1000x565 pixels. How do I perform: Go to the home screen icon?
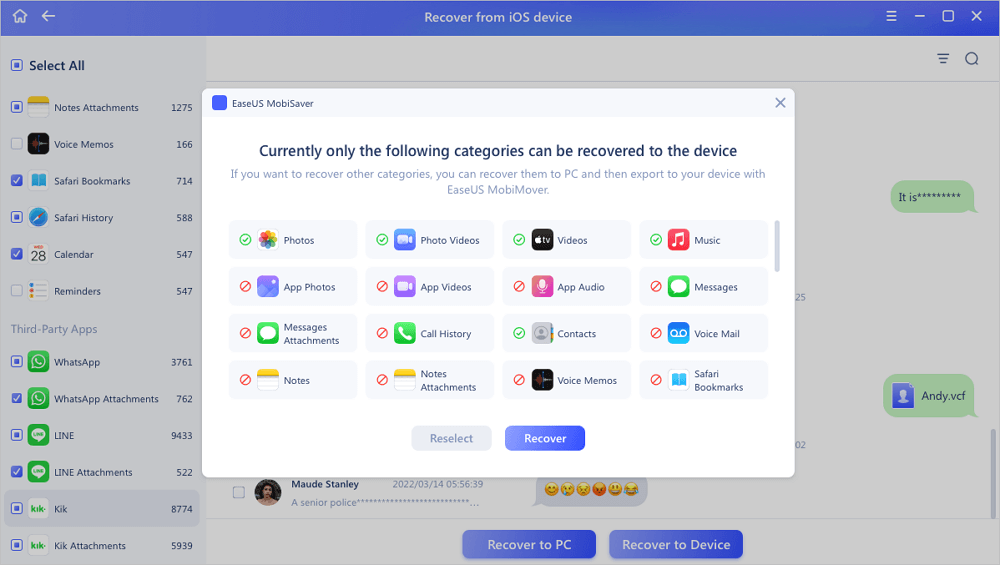(20, 17)
